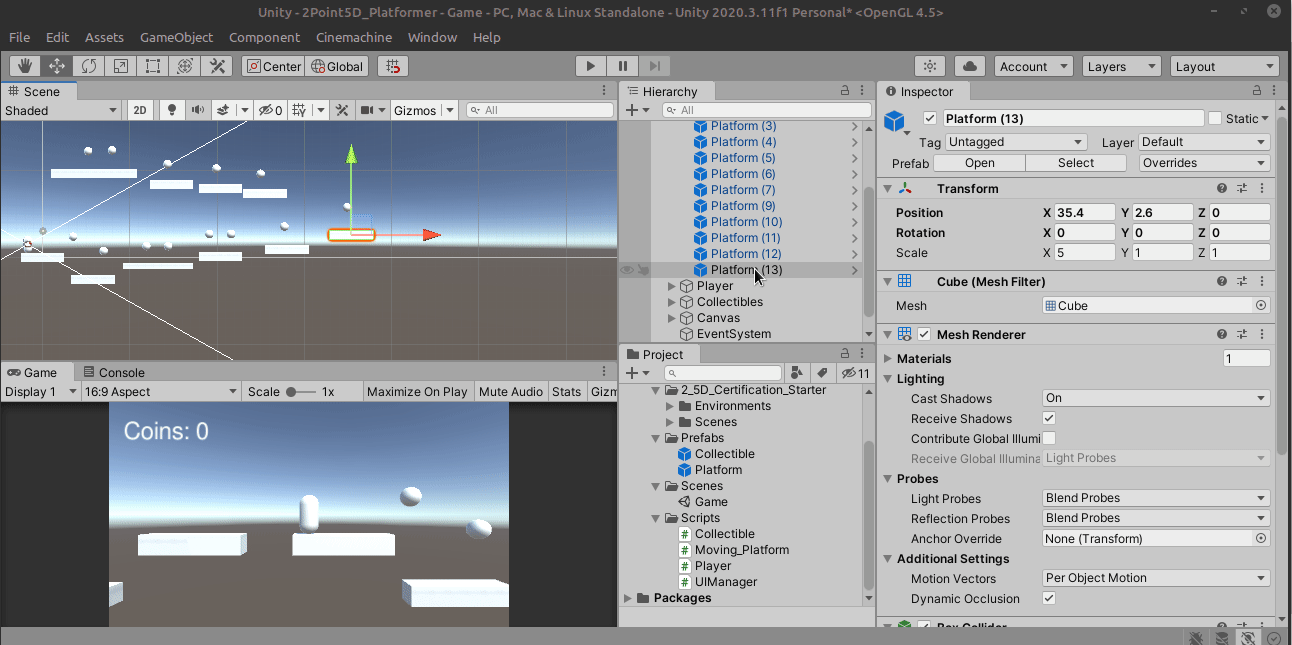Click the prefab Open button
The width and height of the screenshot is (1292, 645).
click(980, 163)
